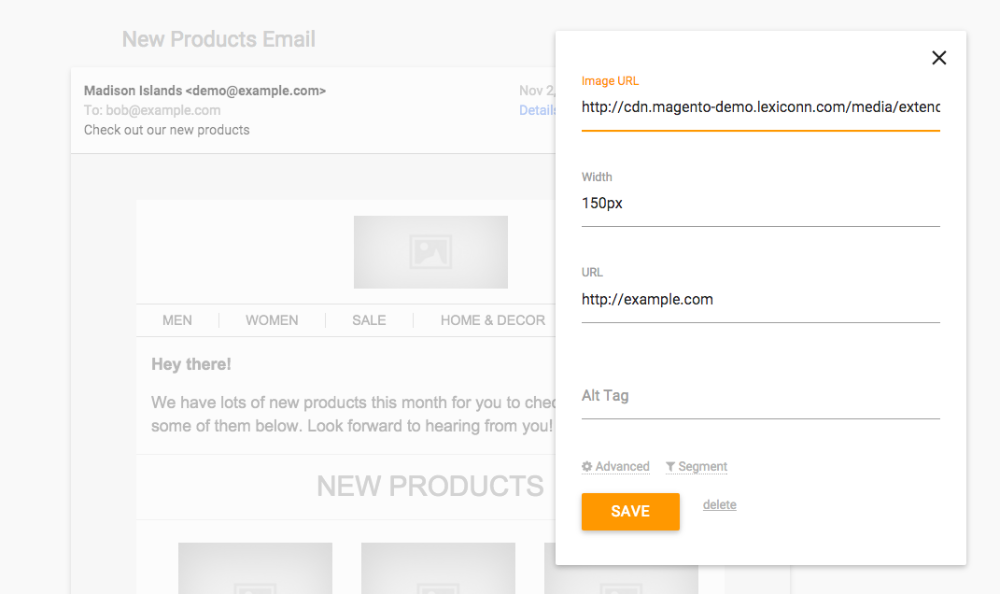Focus the Alt Tag input field
The width and height of the screenshot is (1000, 594).
[760, 396]
